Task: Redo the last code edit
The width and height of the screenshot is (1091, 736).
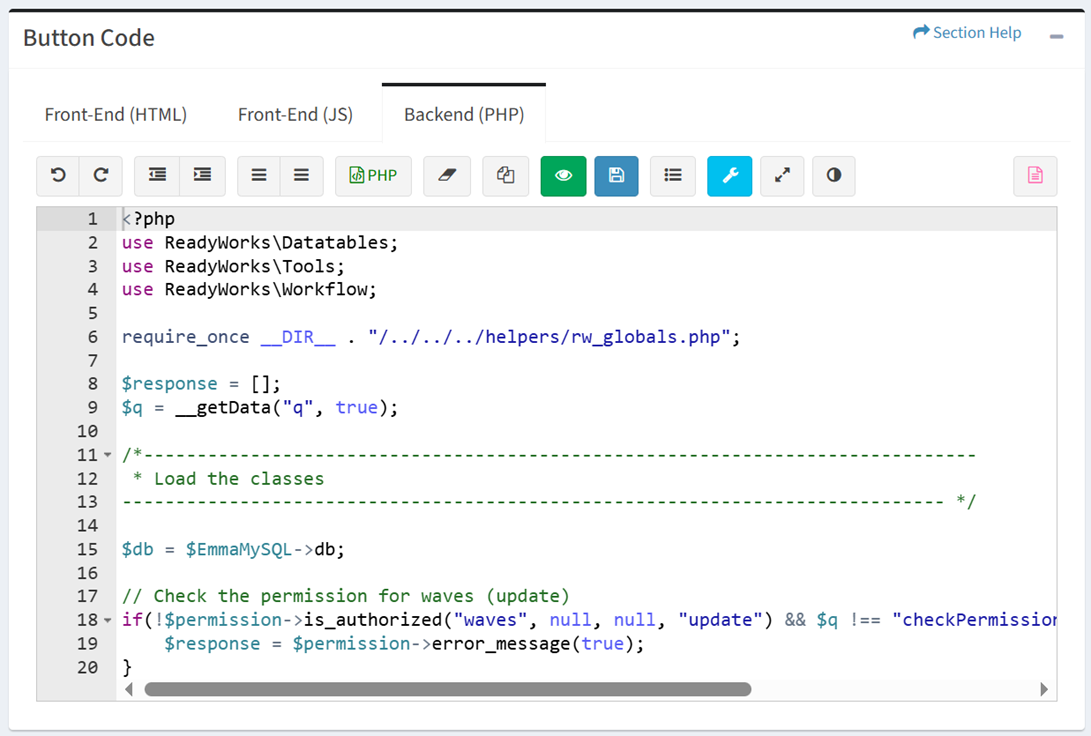Action: pos(101,175)
